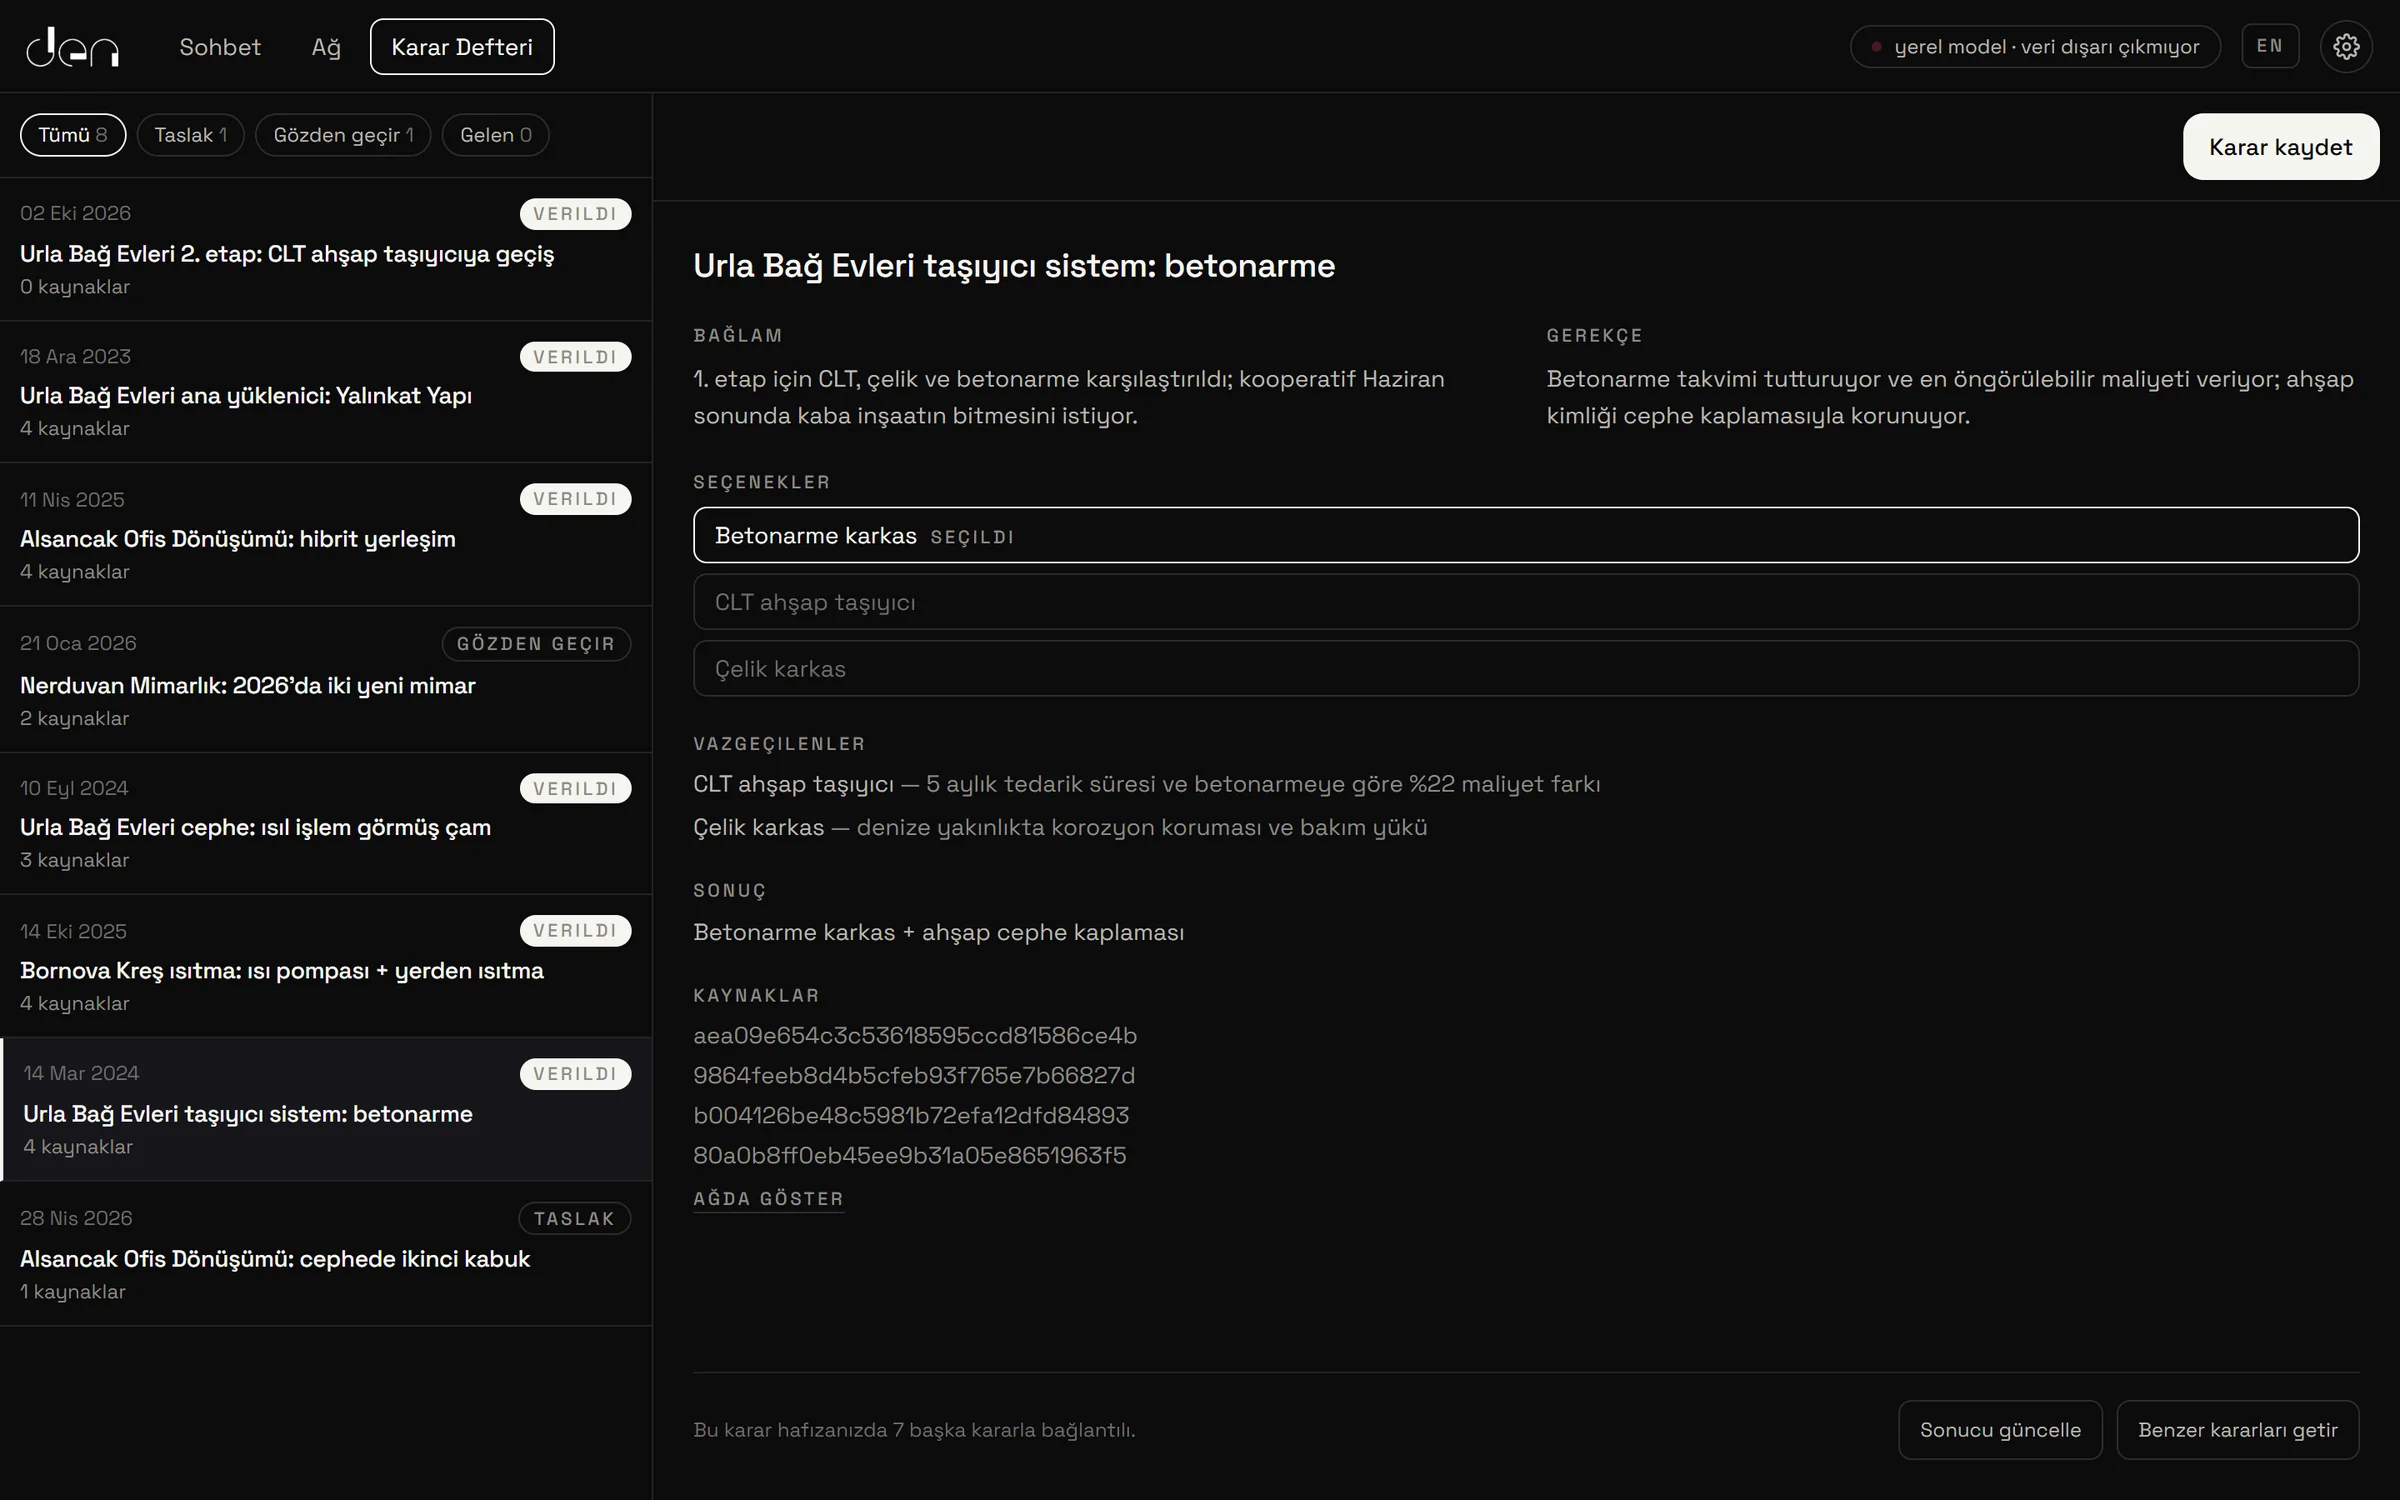Filter list by Gözden geçir 1

343,135
